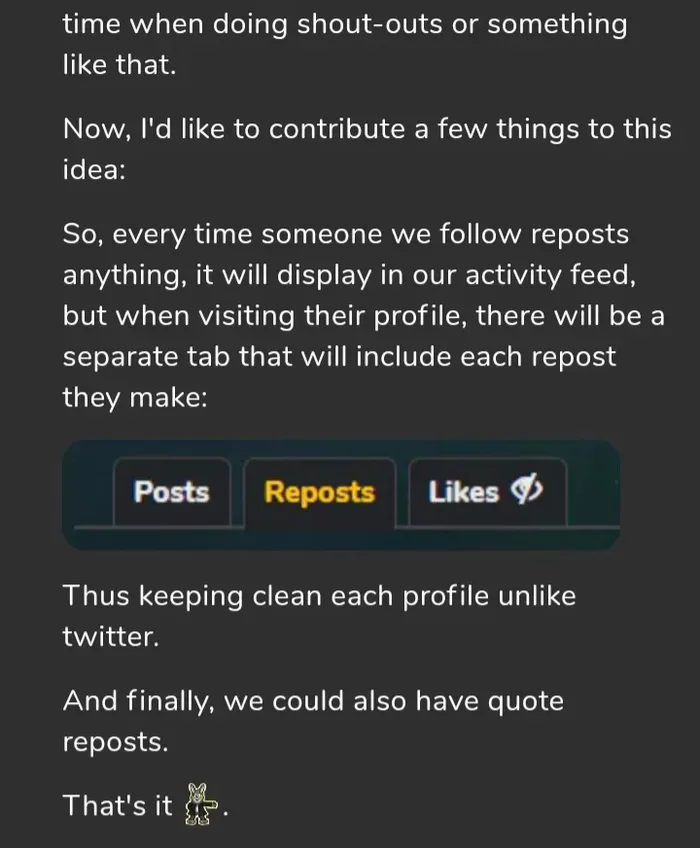
Task: Click the word "twitter" in the post
Action: point(110,636)
